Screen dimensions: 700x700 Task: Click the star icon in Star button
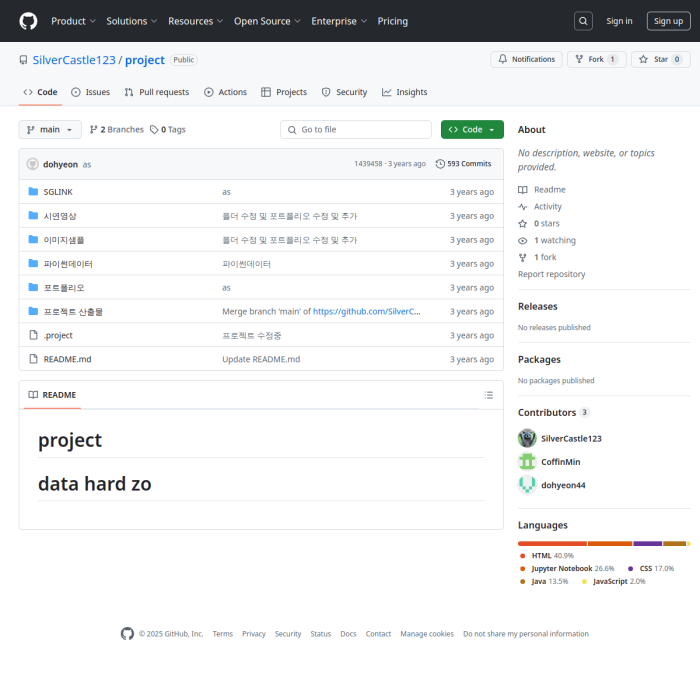pyautogui.click(x=643, y=59)
